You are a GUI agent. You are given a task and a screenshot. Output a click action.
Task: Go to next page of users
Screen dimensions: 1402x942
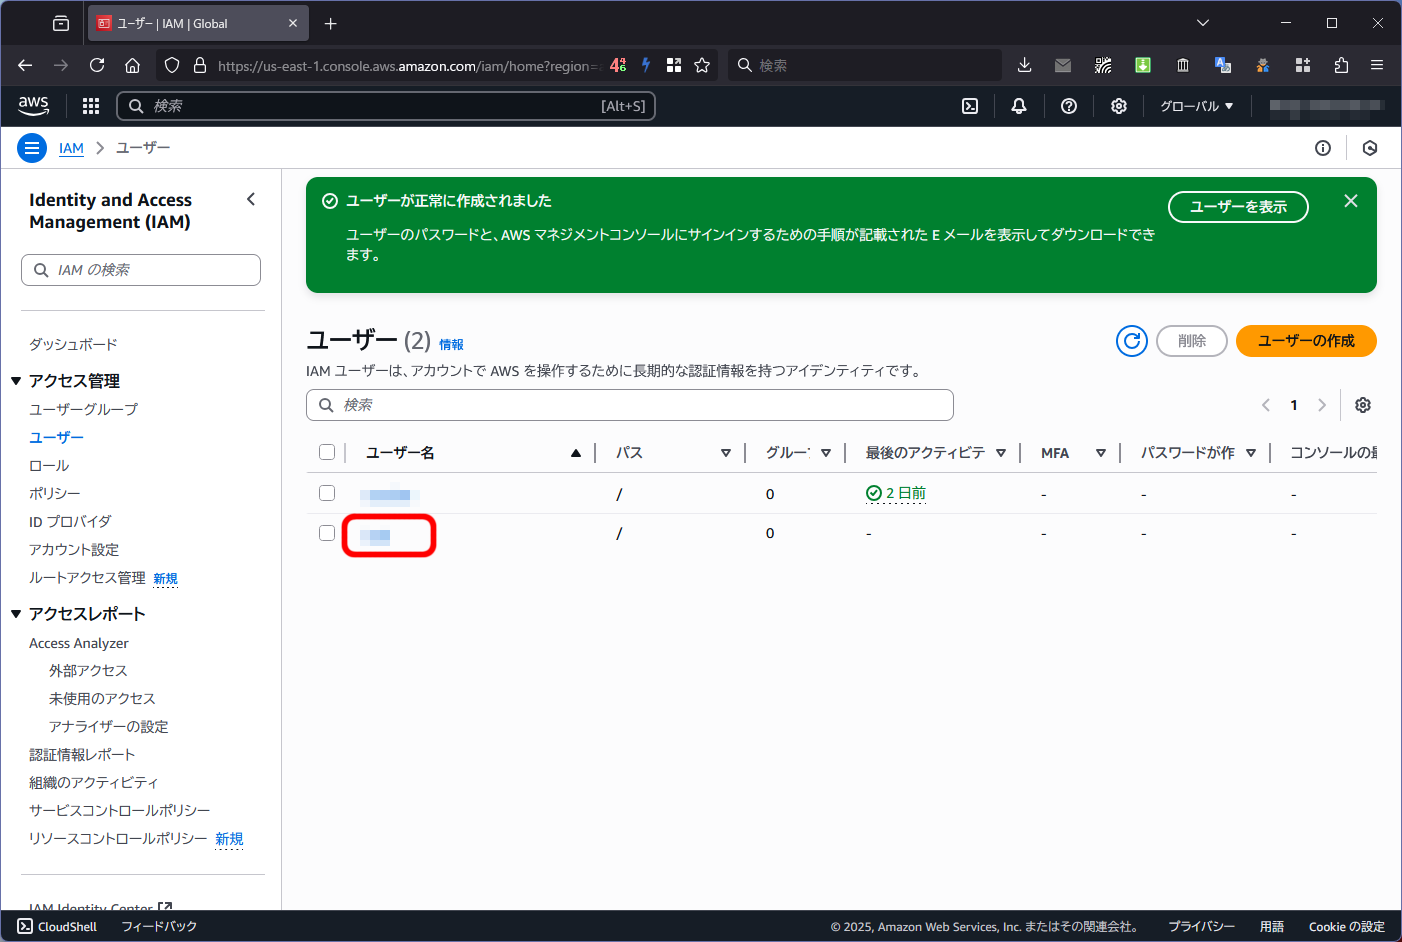1322,405
